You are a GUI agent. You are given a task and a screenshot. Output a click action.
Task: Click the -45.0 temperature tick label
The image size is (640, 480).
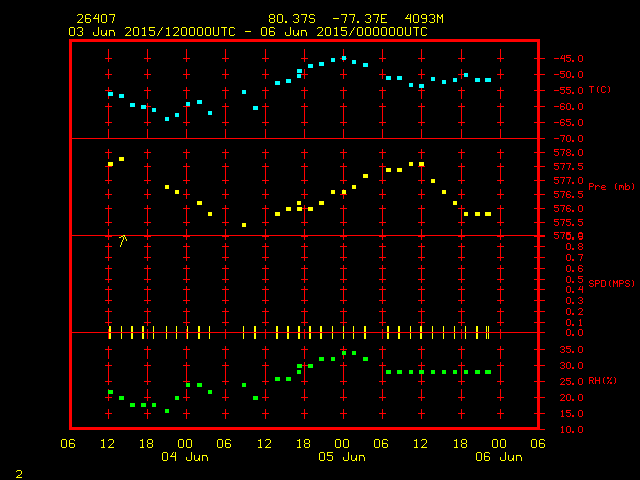coord(569,58)
